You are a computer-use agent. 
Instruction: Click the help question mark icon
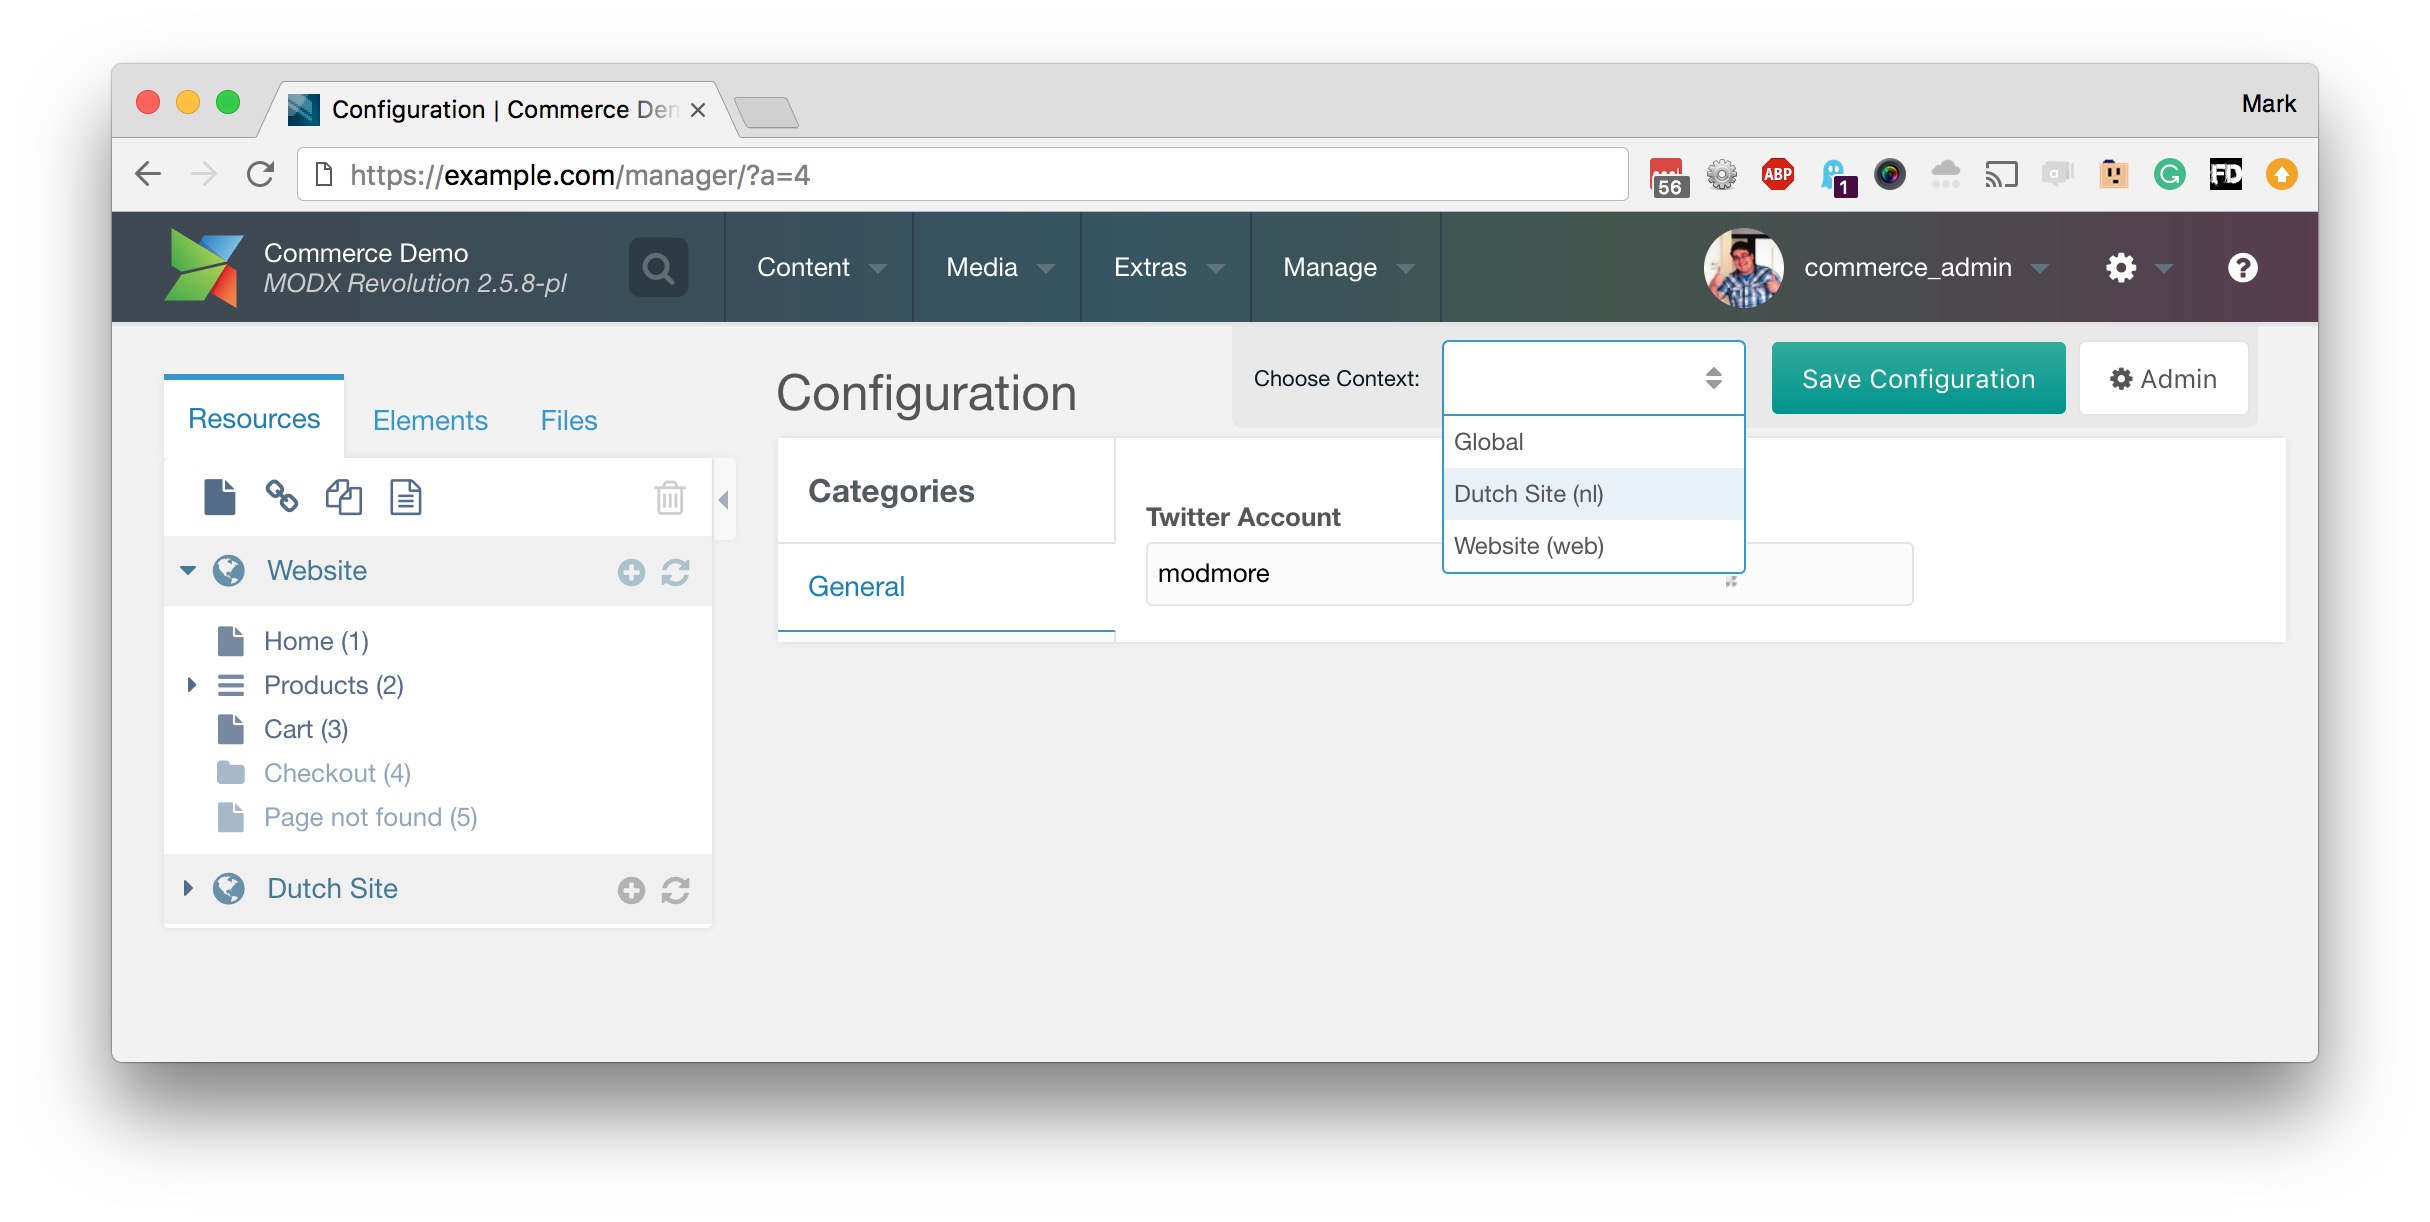point(2242,267)
